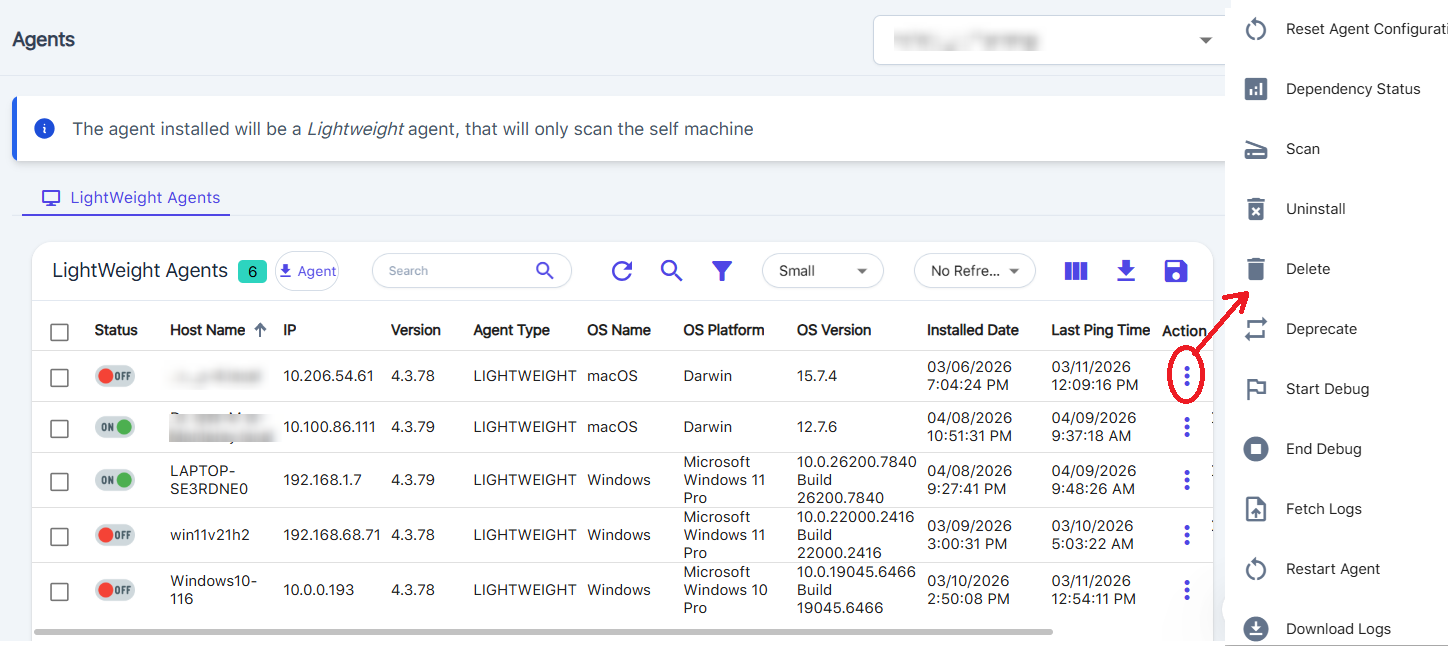Viewport: 1448px width, 653px height.
Task: Click the save floppy disk icon
Action: pyautogui.click(x=1176, y=271)
